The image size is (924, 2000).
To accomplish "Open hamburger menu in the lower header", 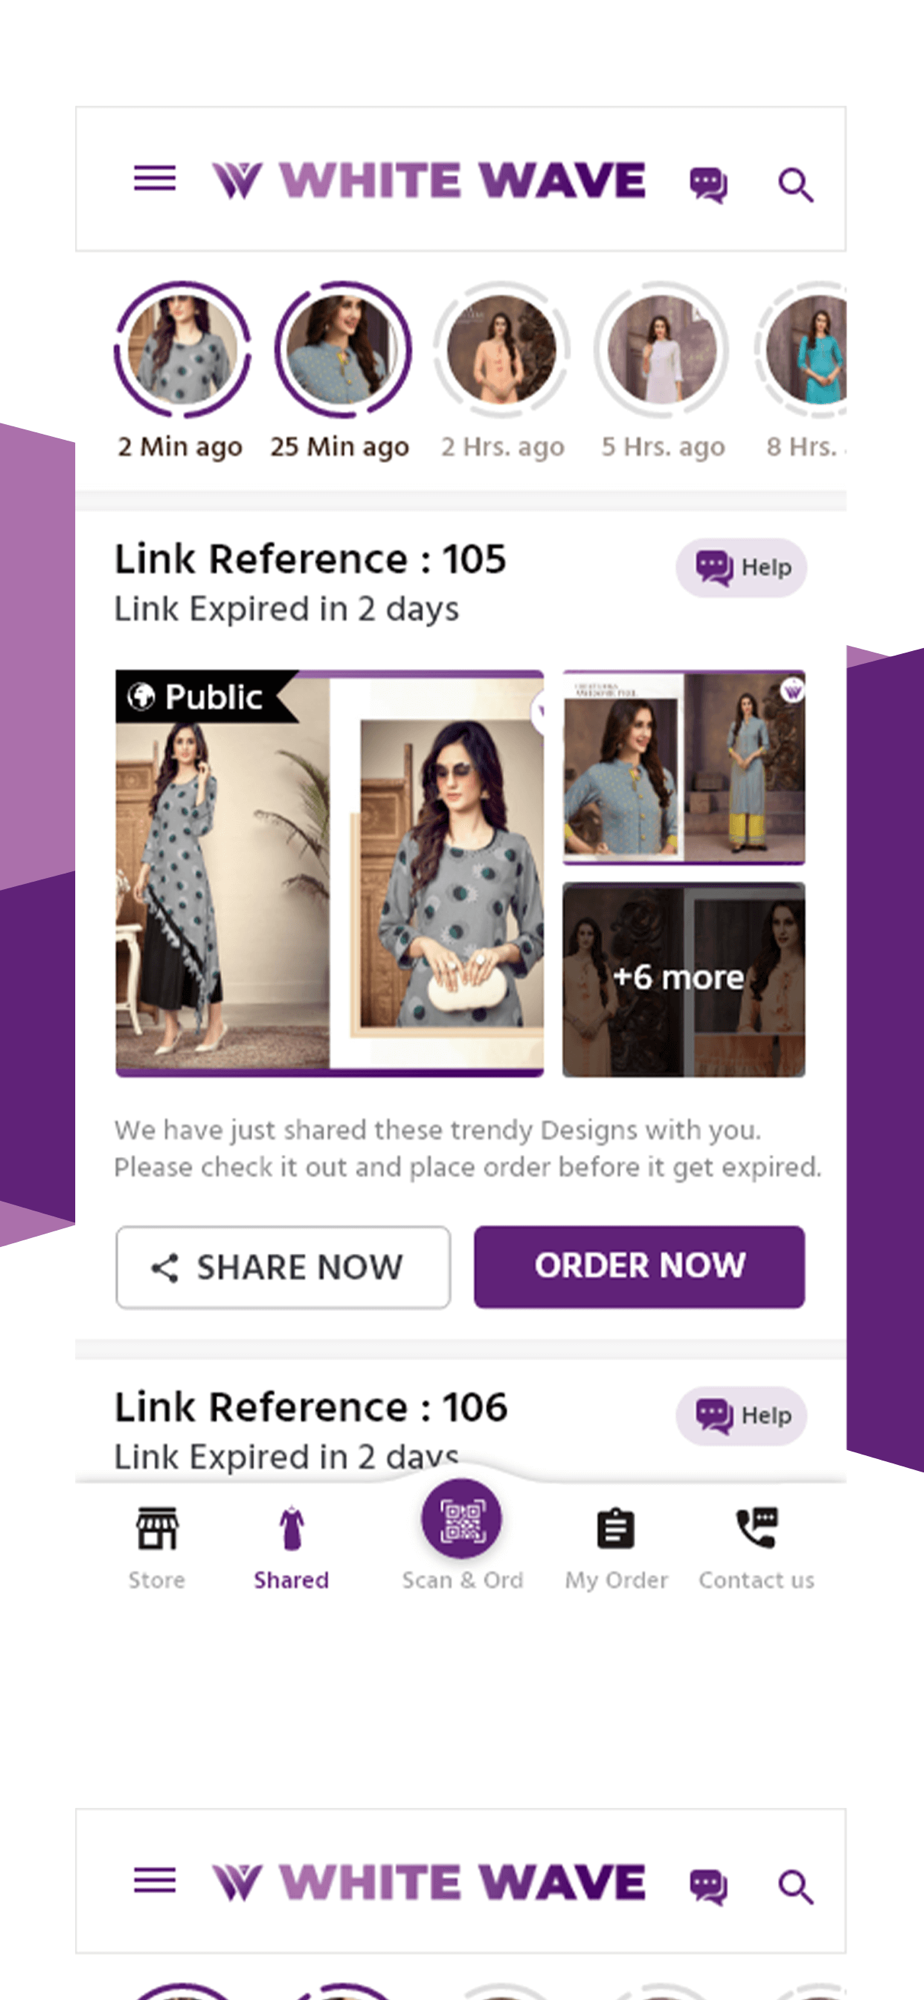I will coord(155,1881).
